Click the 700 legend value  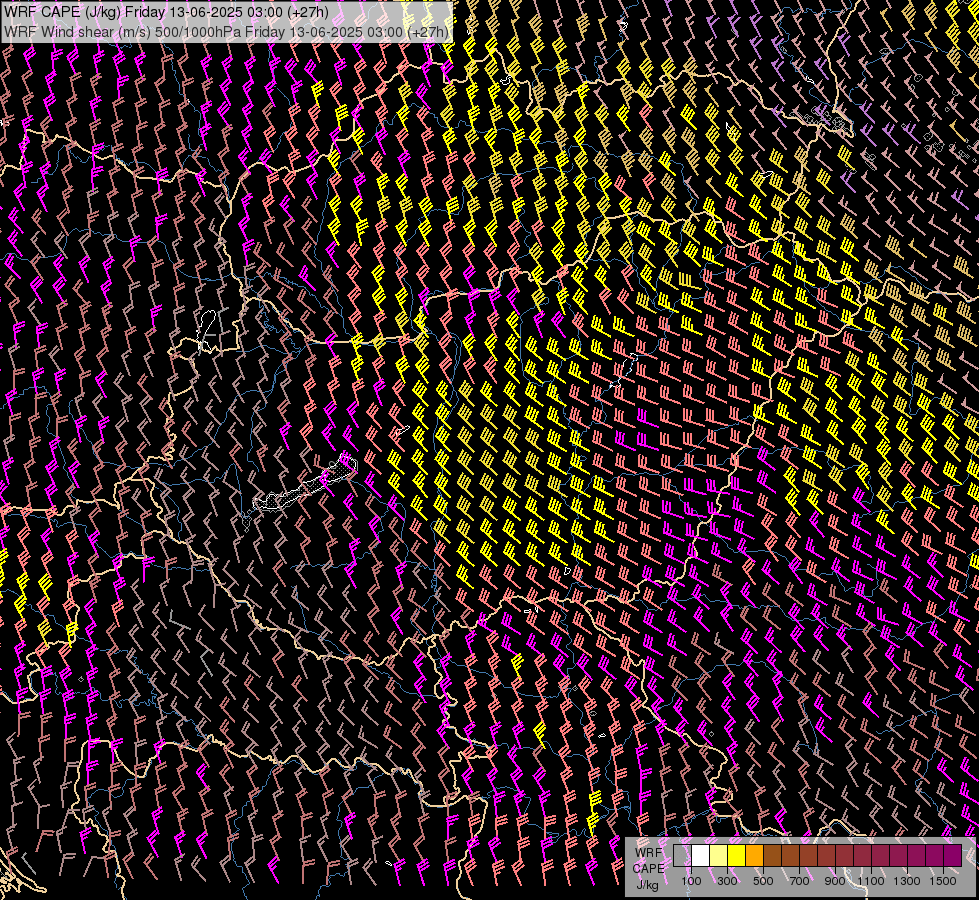pos(799,881)
